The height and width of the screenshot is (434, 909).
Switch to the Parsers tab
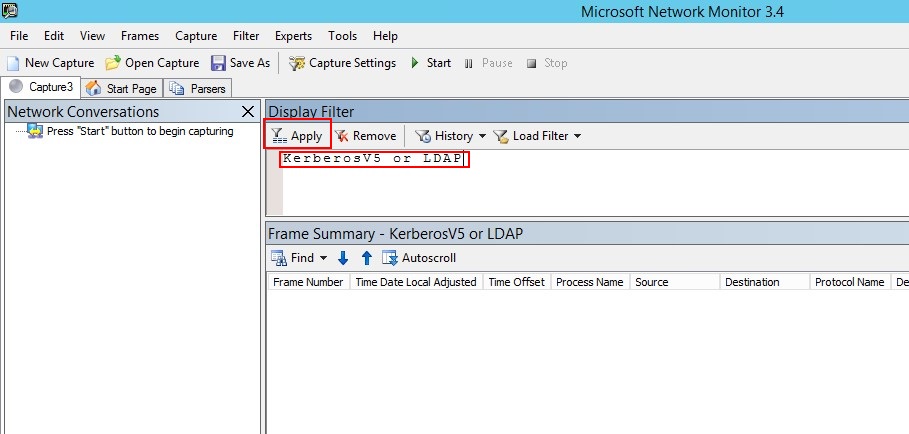click(198, 89)
